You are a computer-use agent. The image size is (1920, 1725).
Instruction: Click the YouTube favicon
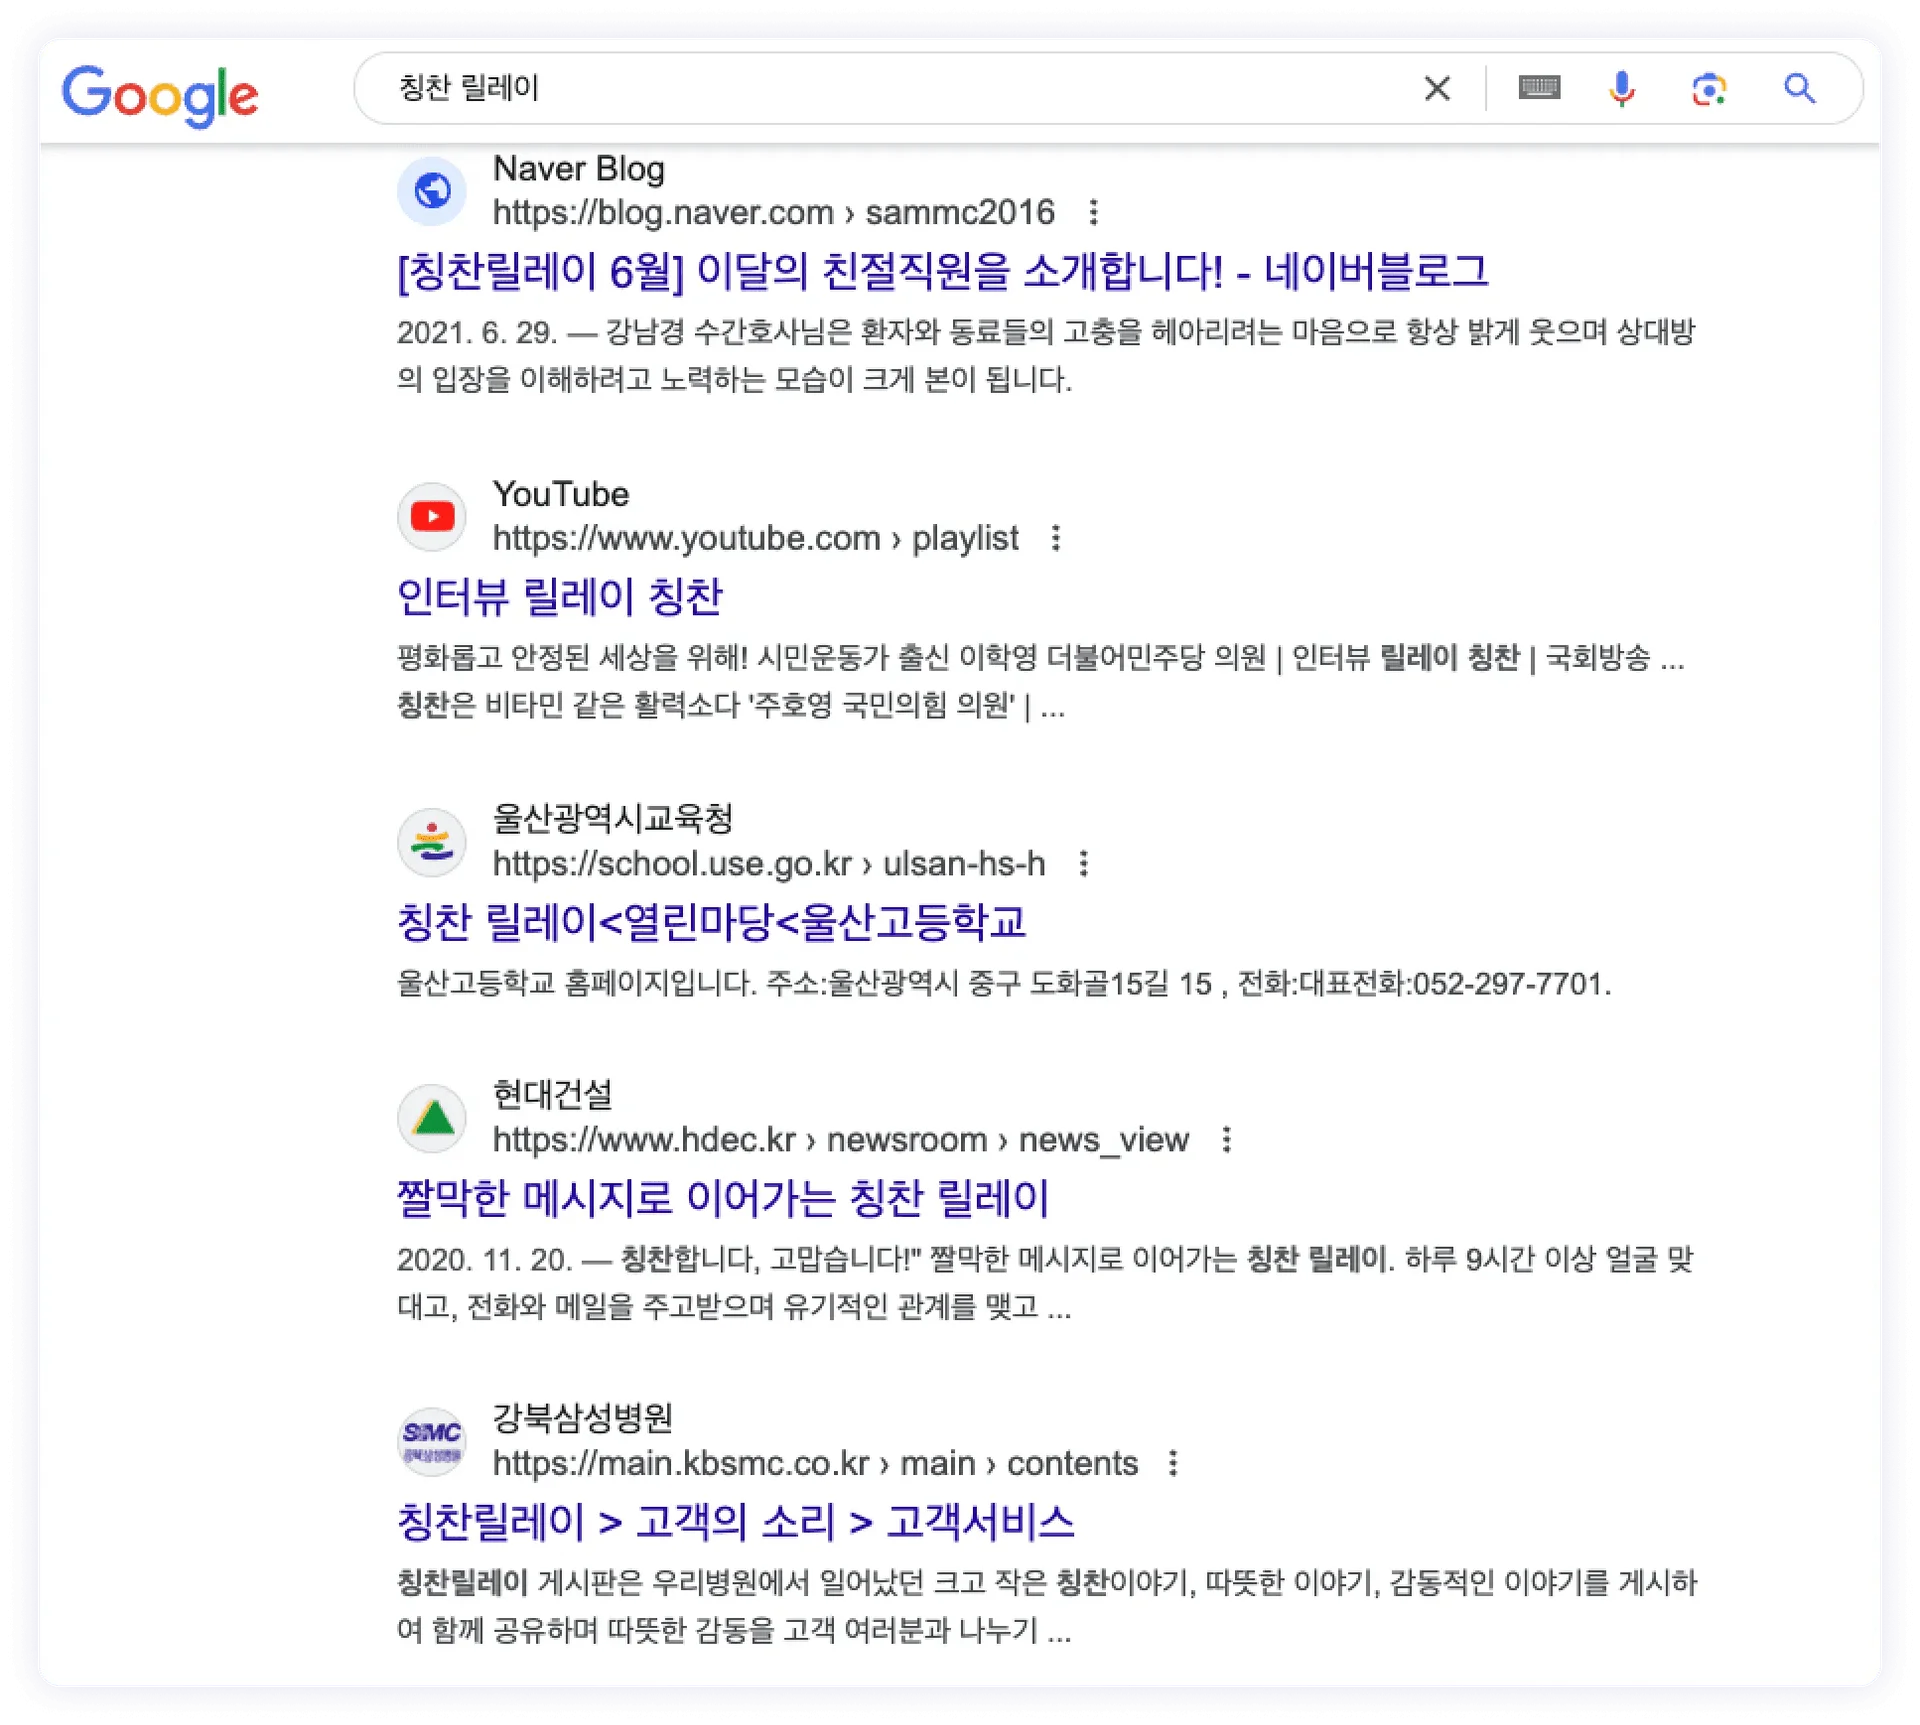[432, 516]
